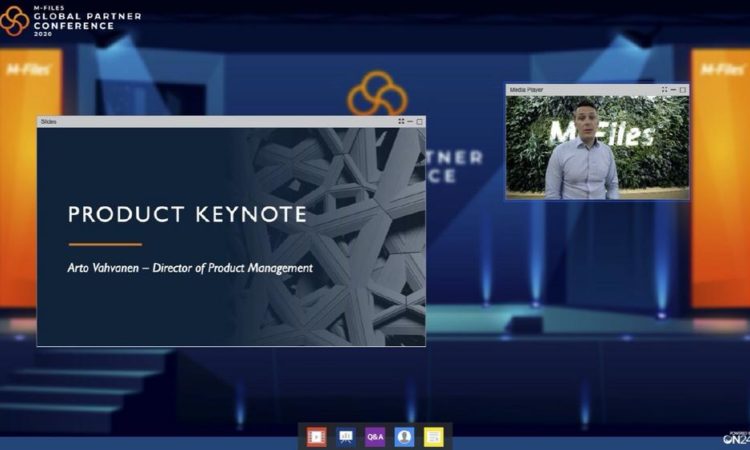Open the Slides widget icon in dock

click(x=345, y=437)
